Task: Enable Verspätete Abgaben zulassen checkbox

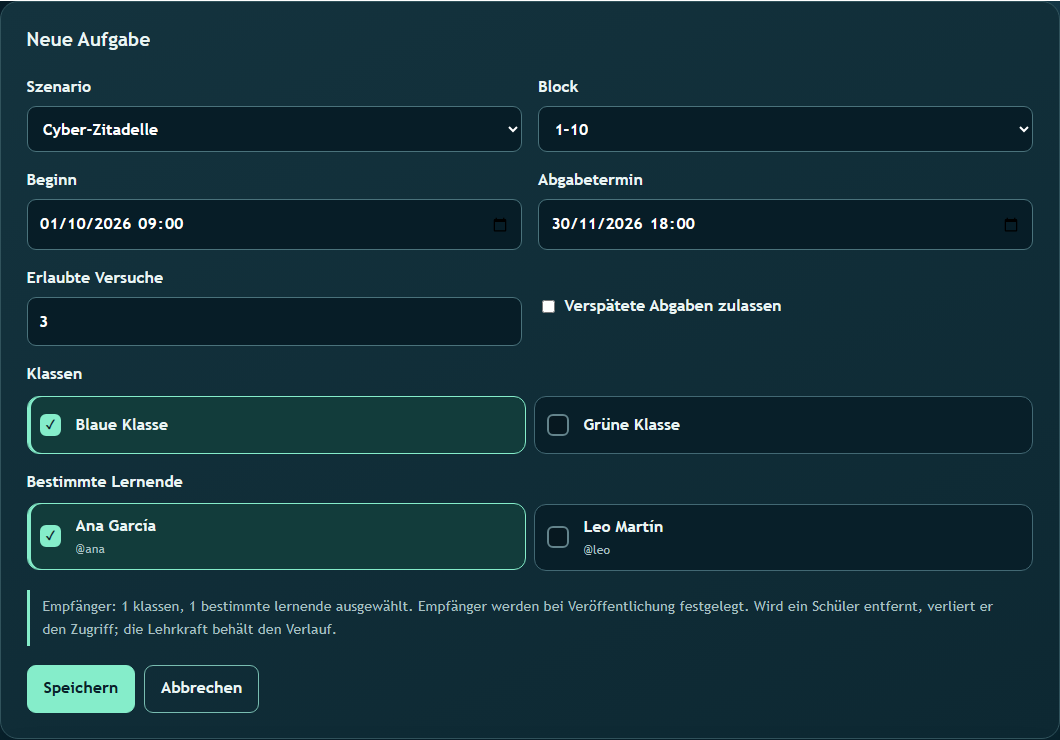Action: [x=548, y=306]
